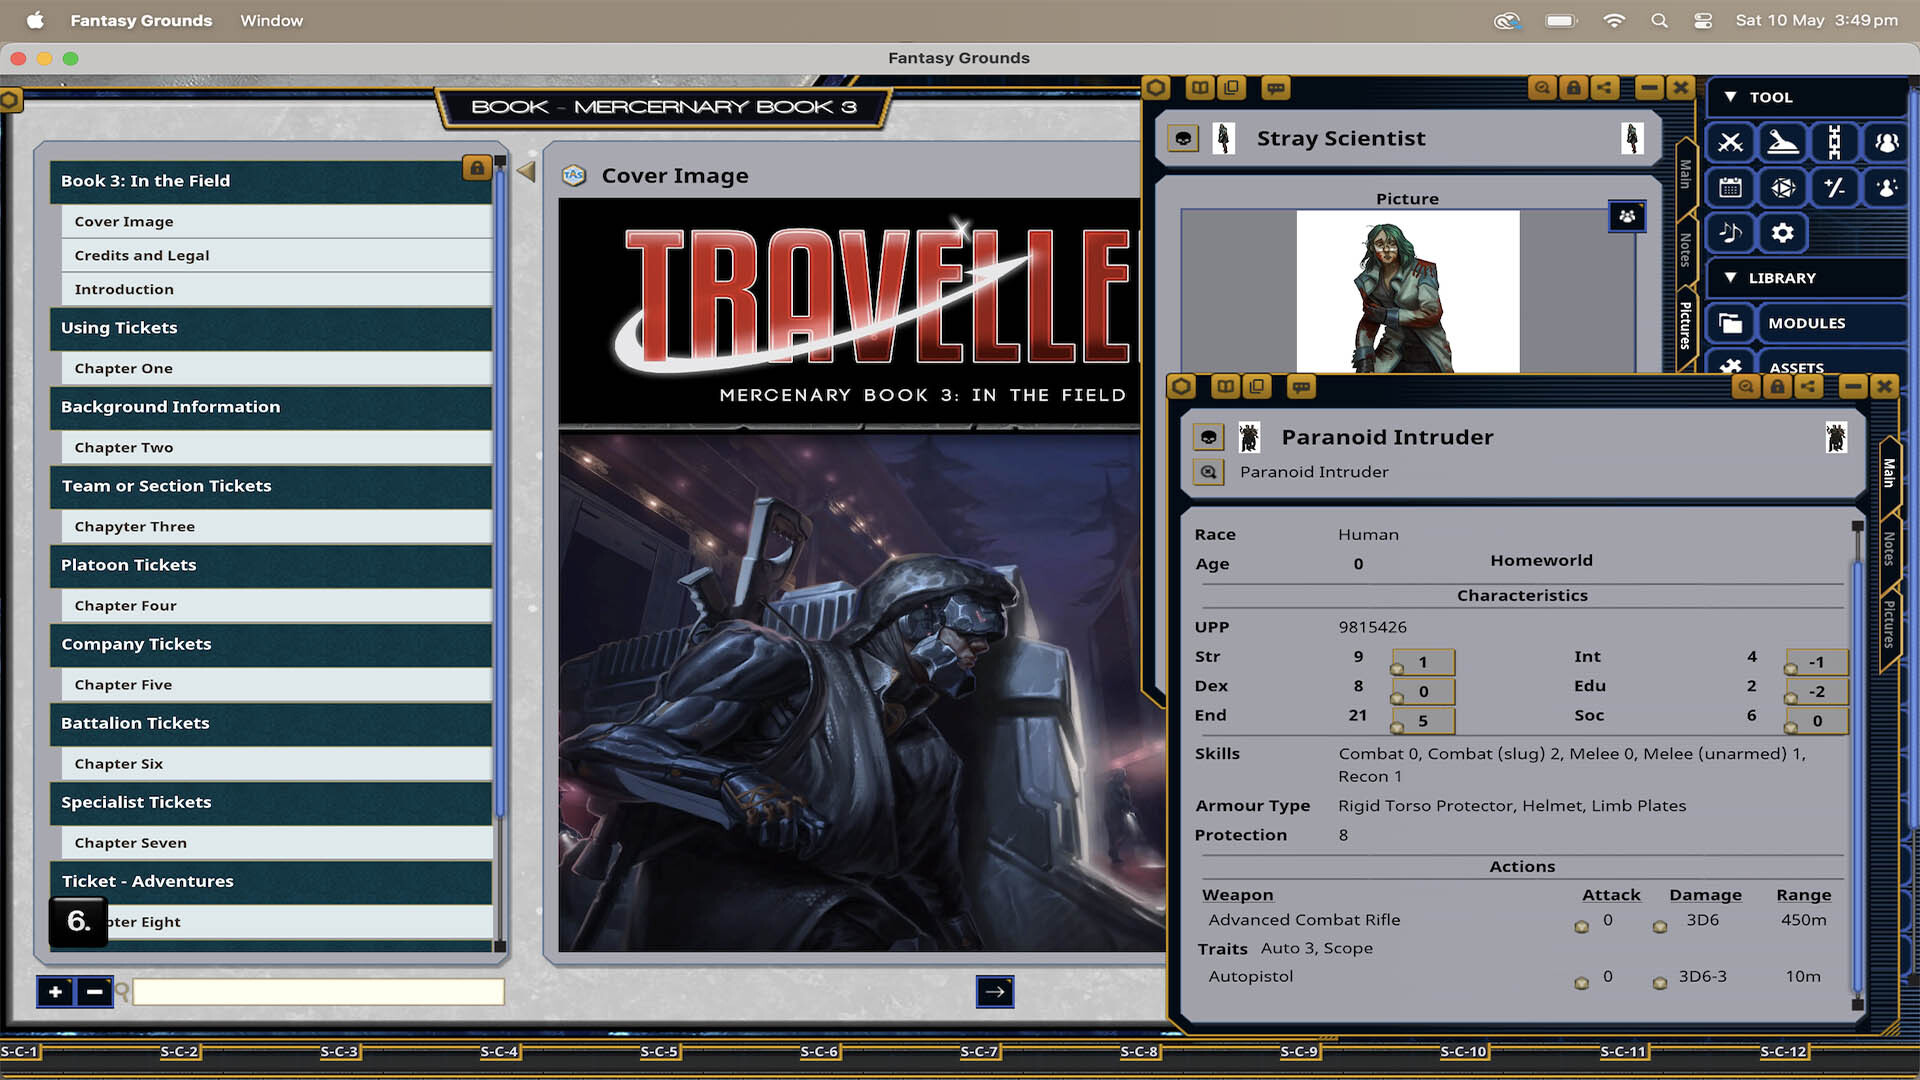Collapse the book contents sidebar arrow
The height and width of the screenshot is (1080, 1920).
(x=524, y=171)
